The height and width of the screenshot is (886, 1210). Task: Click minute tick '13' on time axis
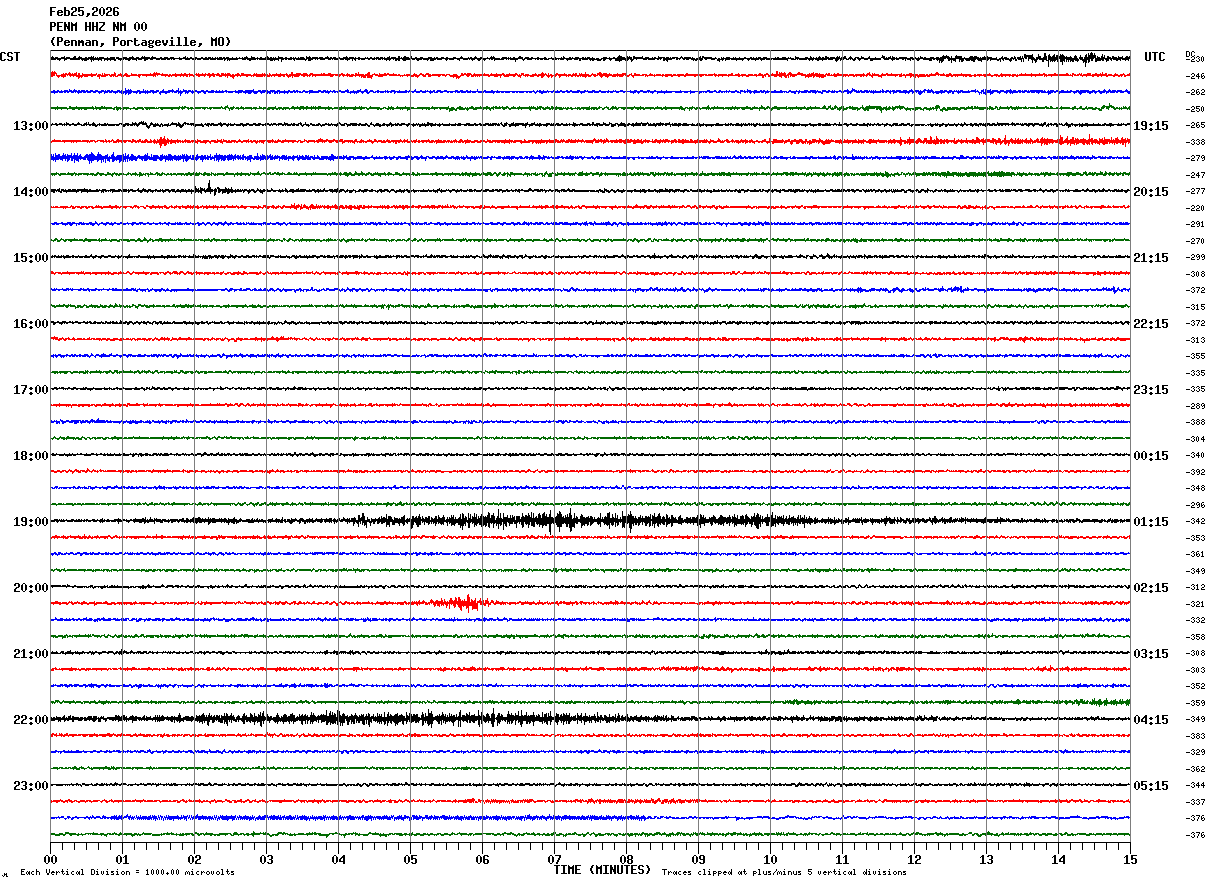[986, 860]
